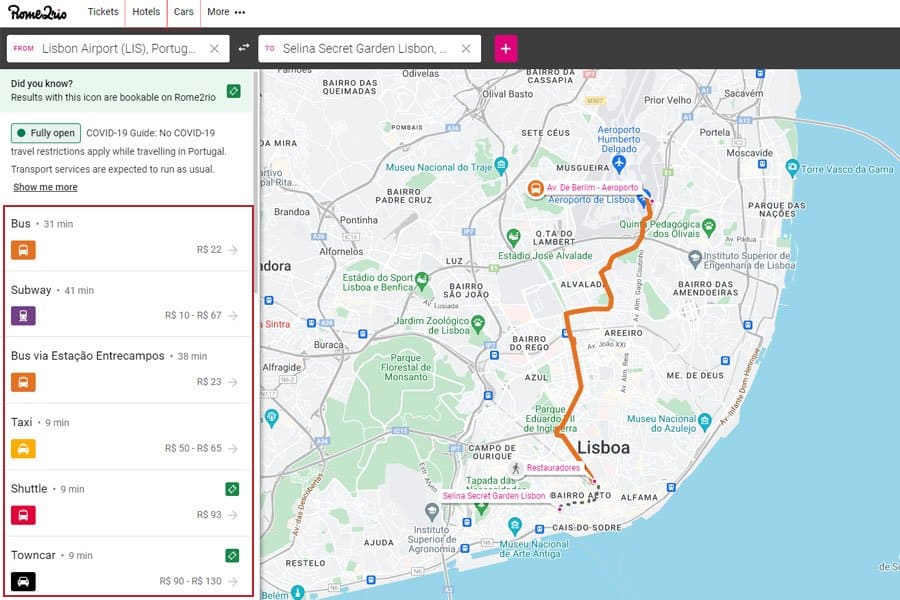Add another destination with plus button
This screenshot has height=600, width=900.
point(506,49)
